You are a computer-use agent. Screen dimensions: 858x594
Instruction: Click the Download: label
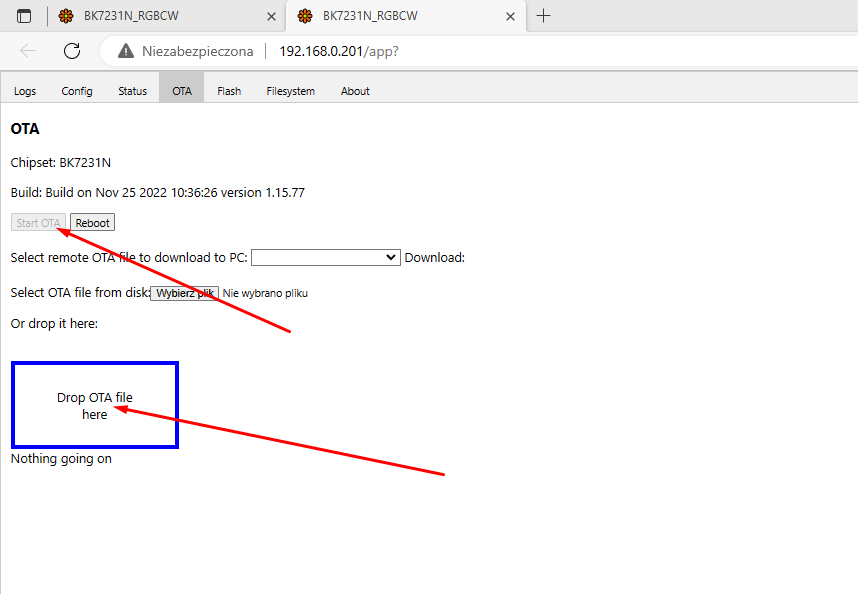434,258
